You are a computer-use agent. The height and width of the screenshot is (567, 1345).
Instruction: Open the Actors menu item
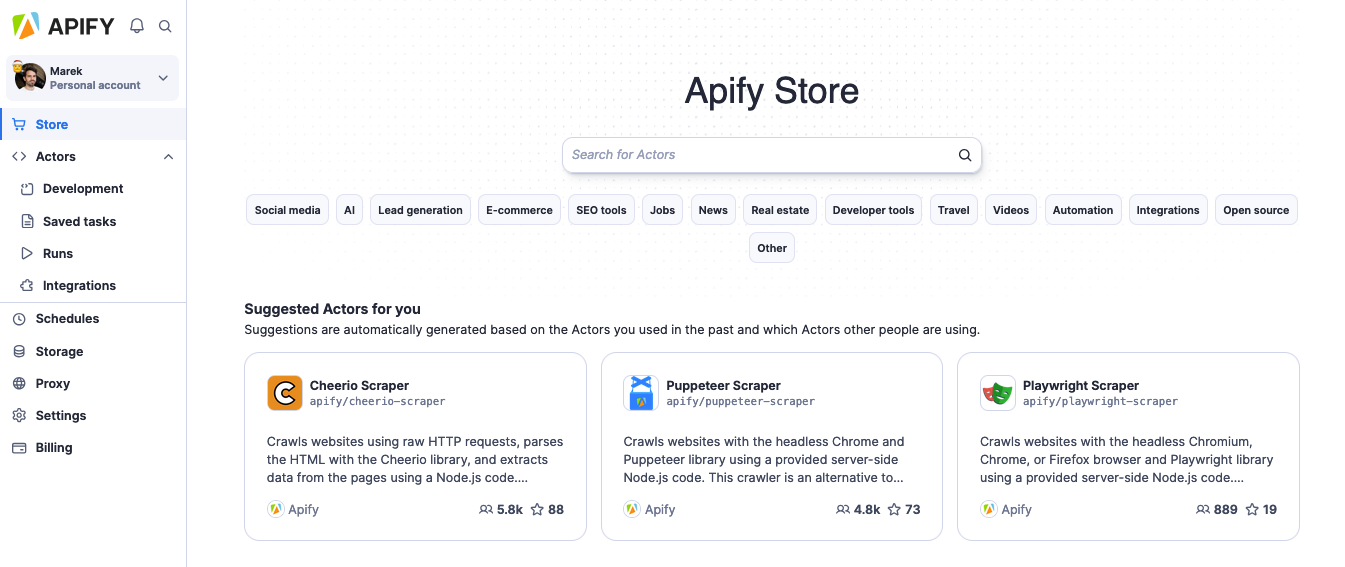coord(56,157)
